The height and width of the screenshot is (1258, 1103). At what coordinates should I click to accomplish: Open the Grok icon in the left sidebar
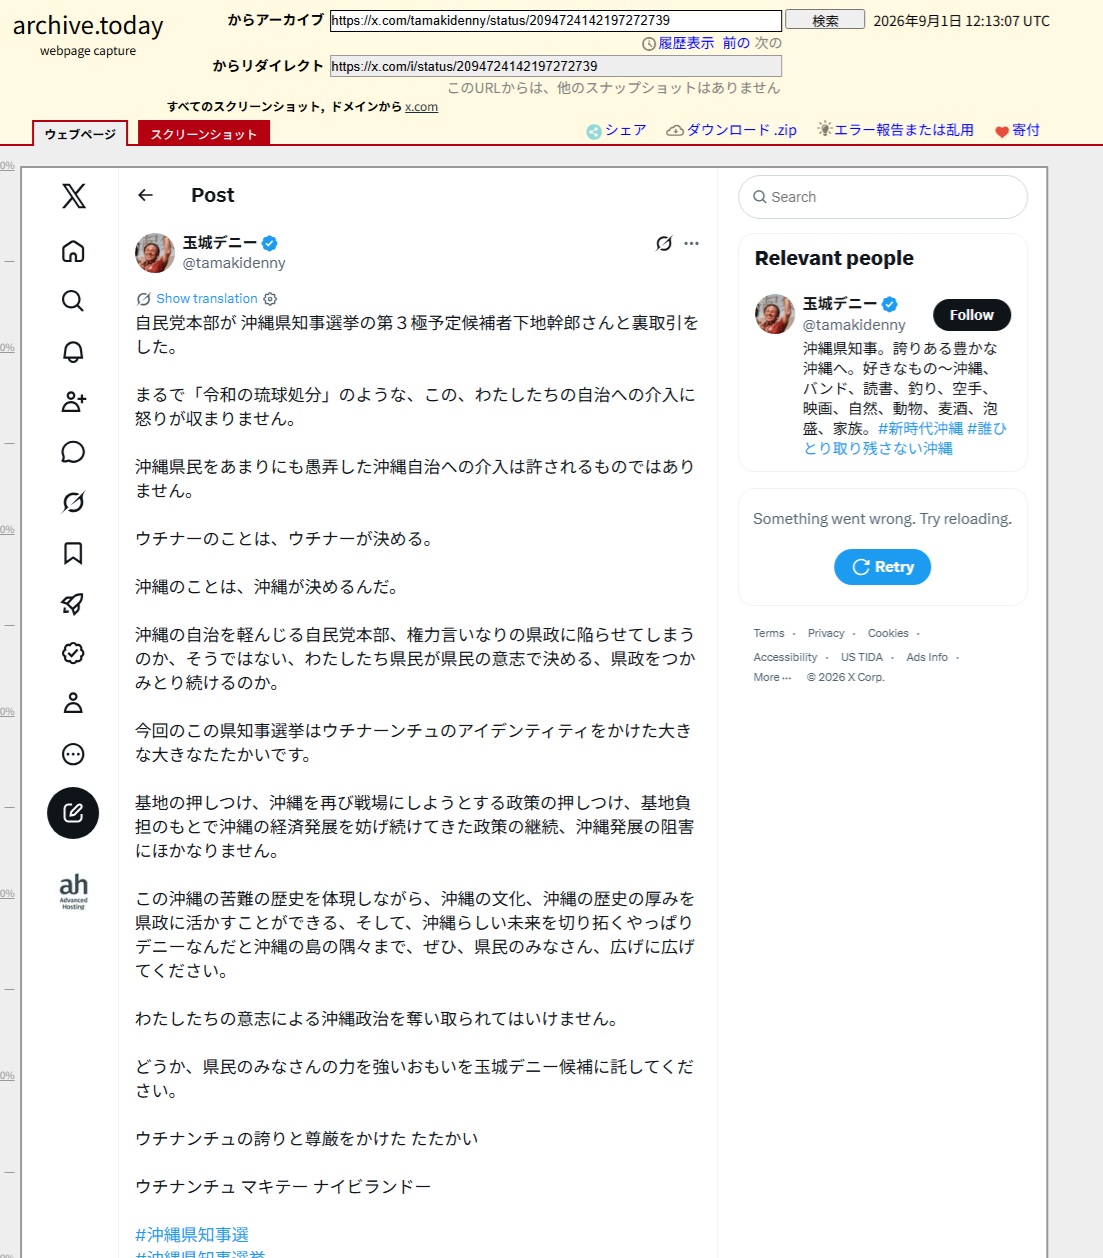point(73,502)
